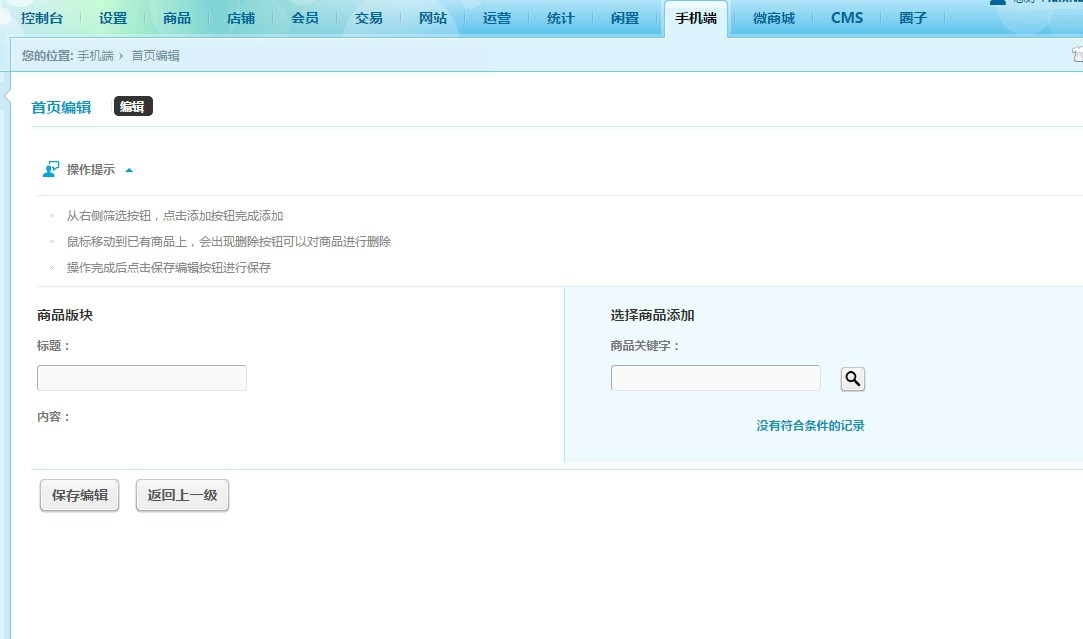1083x639 pixels.
Task: Click the 选择商品添加 section heading
Action: pos(652,315)
